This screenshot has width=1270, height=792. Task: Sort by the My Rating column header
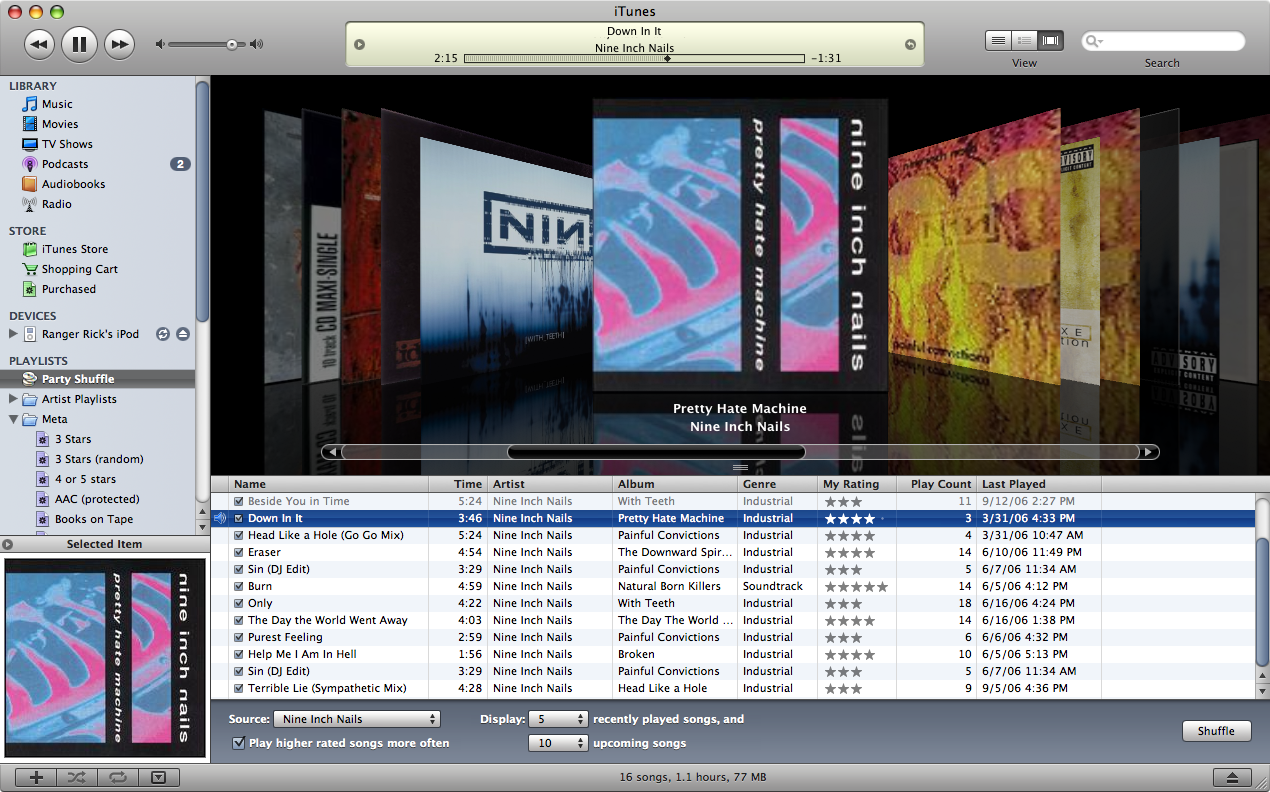(x=857, y=484)
